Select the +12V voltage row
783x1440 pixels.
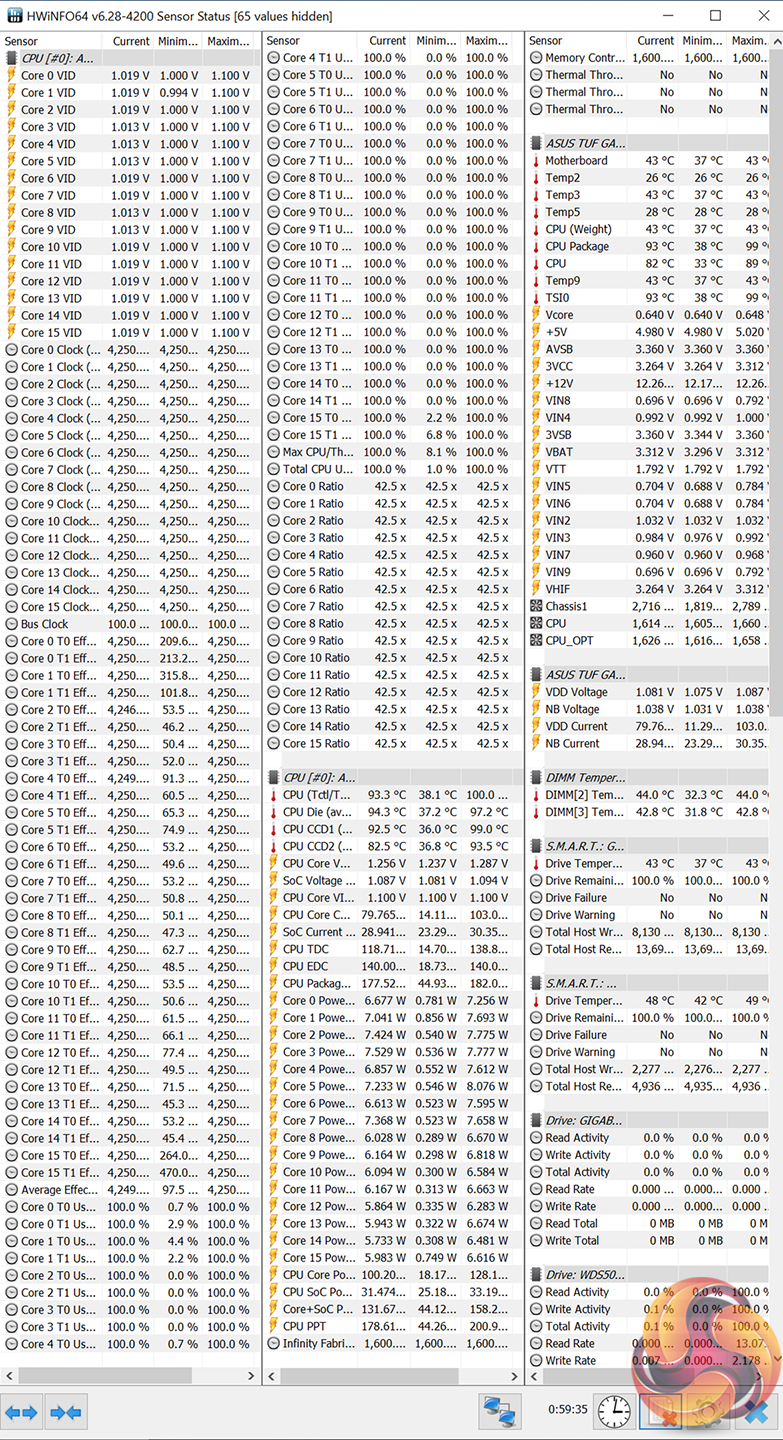tap(646, 384)
